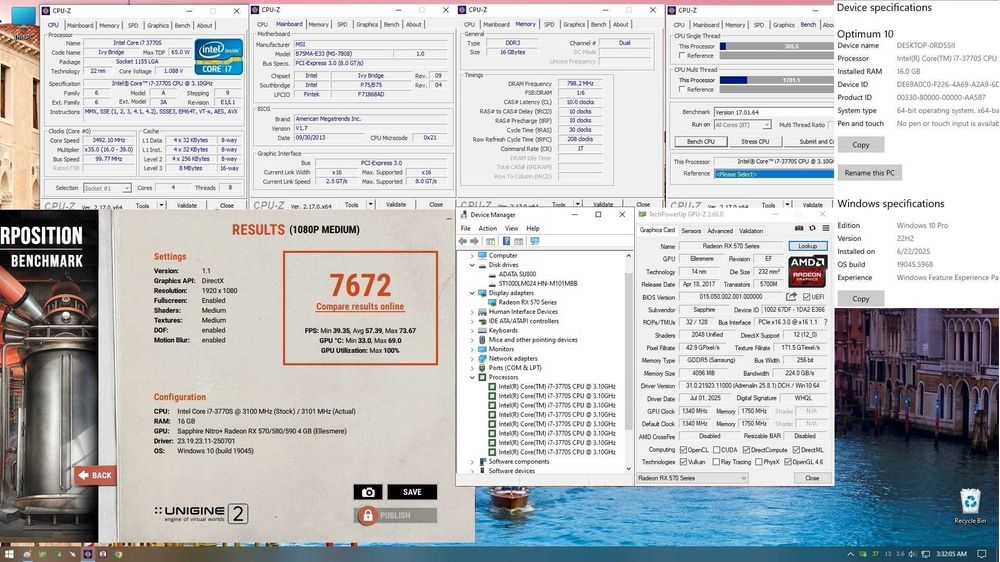Open the Selection Socket #1 dropdown in CPU-Z
Viewport: 1000px width, 562px height.
point(107,188)
